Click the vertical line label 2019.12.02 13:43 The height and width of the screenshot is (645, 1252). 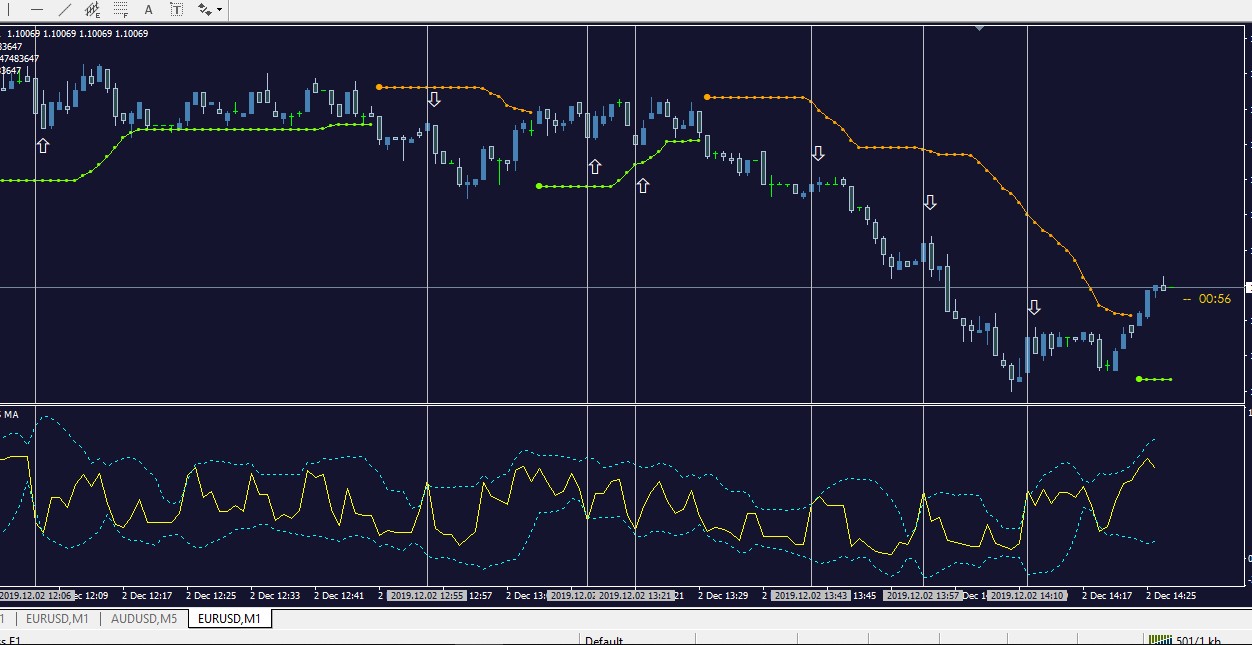coord(811,596)
